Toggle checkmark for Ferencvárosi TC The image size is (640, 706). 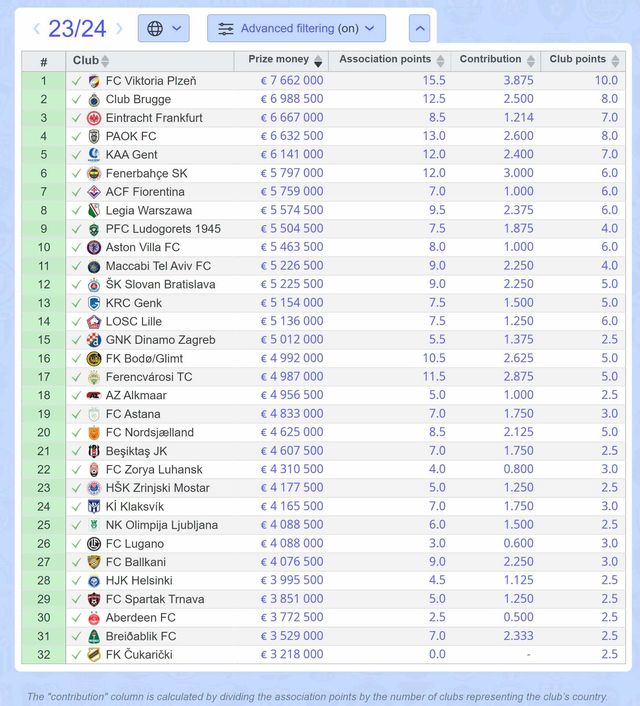click(77, 377)
